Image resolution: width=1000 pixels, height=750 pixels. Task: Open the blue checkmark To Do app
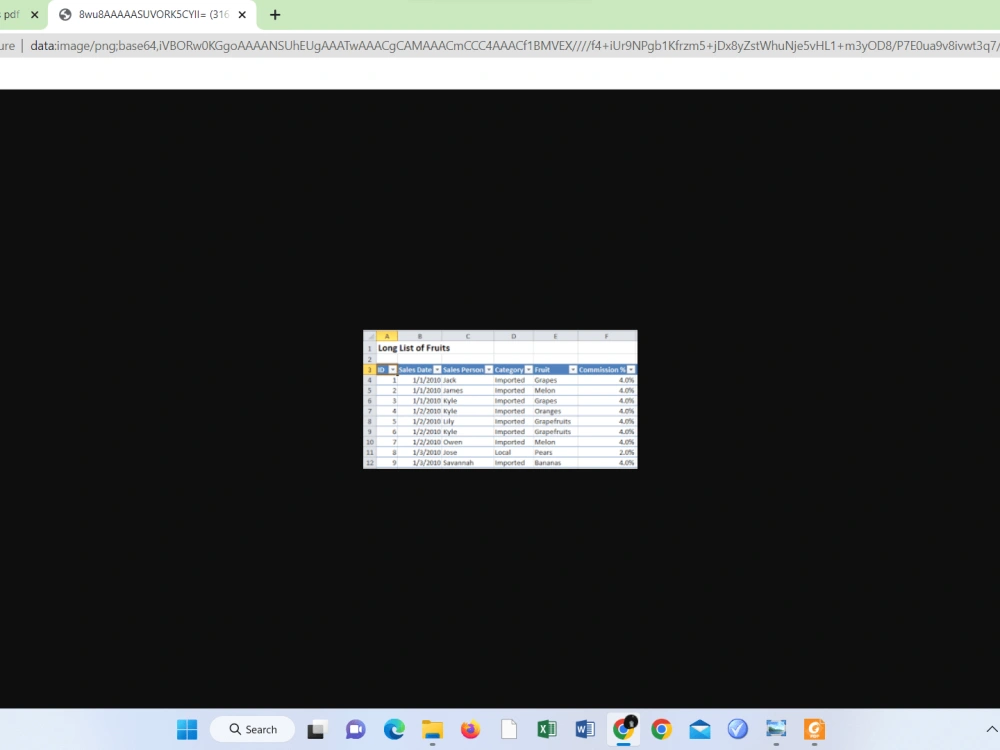click(x=738, y=729)
